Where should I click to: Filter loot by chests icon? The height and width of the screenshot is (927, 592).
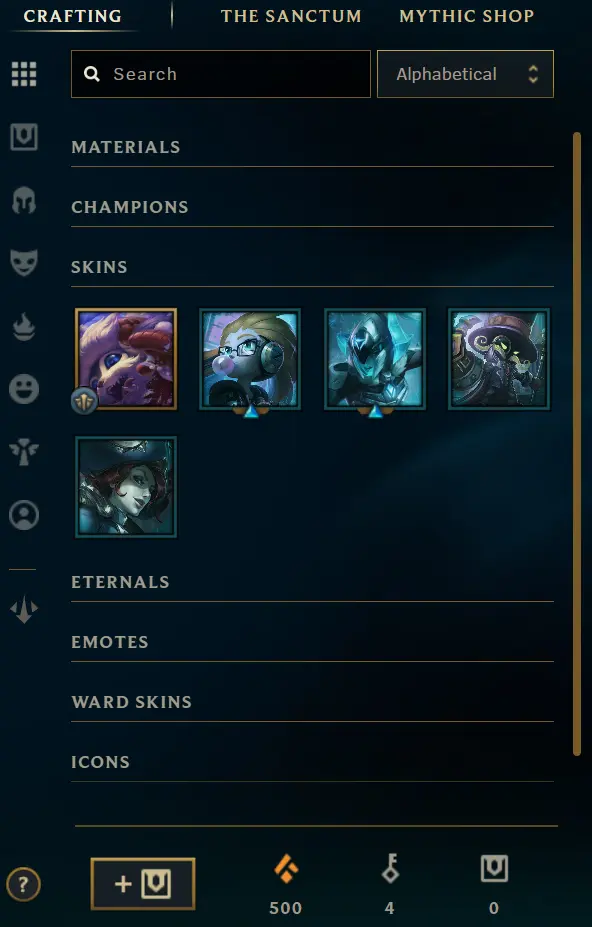point(24,137)
